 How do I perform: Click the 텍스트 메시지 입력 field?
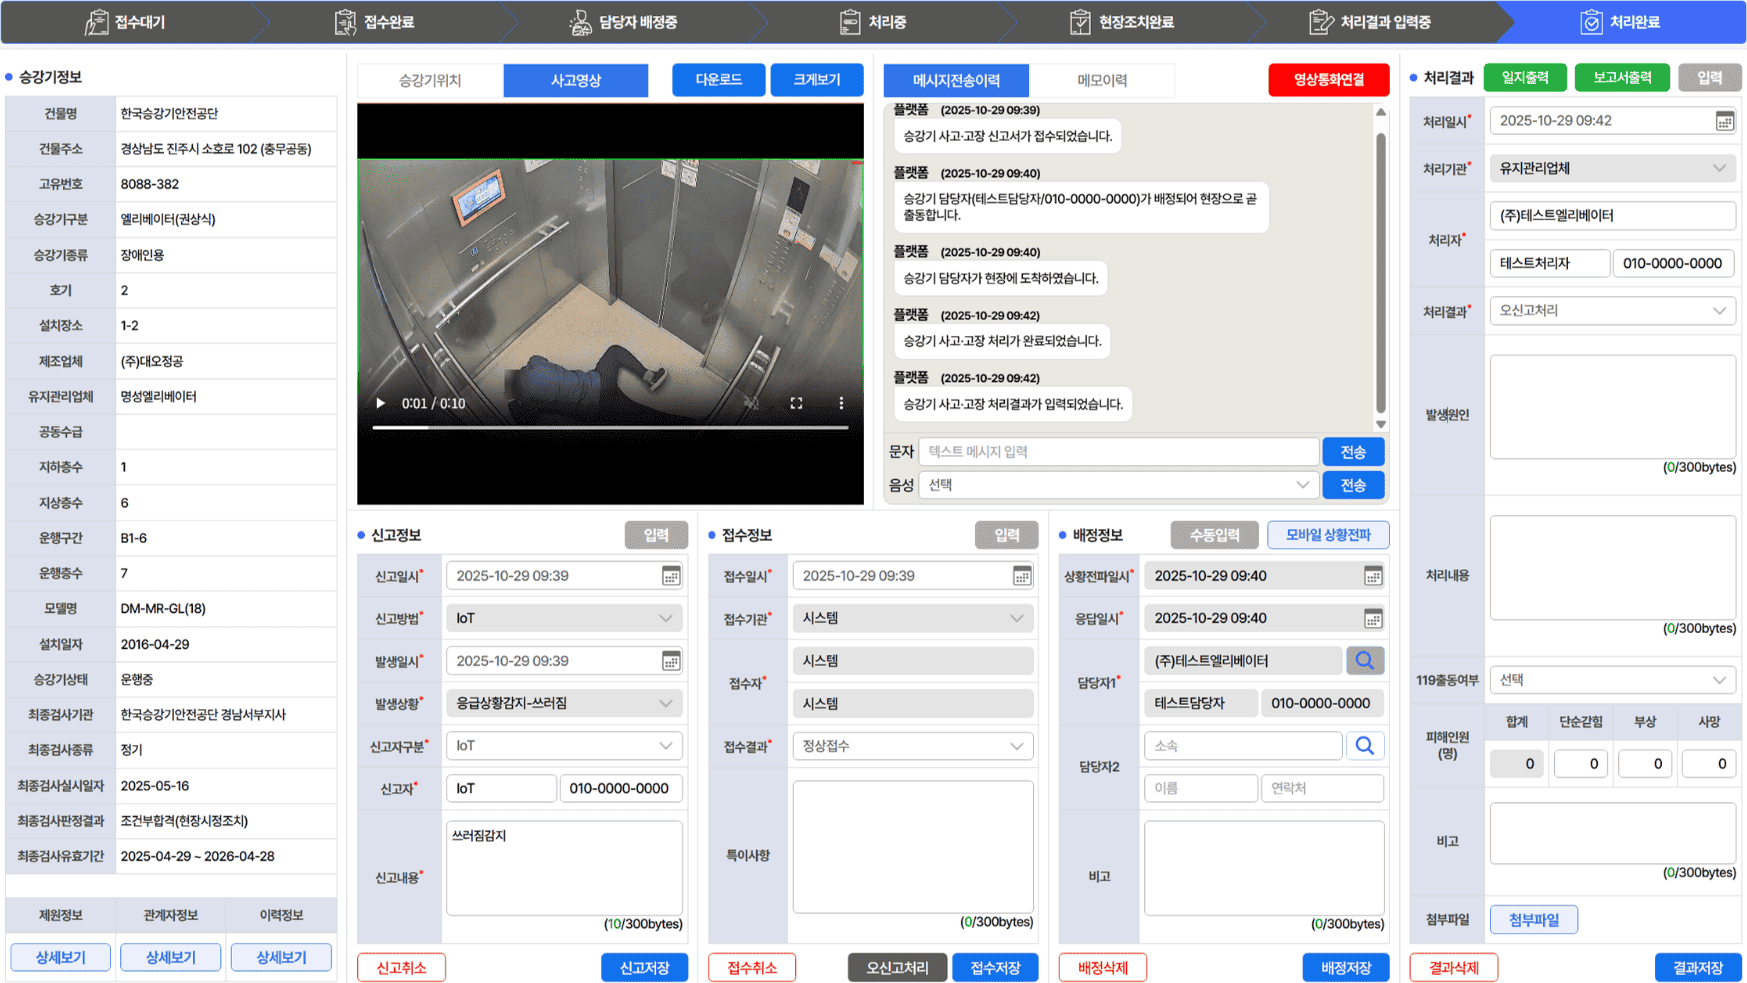click(1119, 452)
